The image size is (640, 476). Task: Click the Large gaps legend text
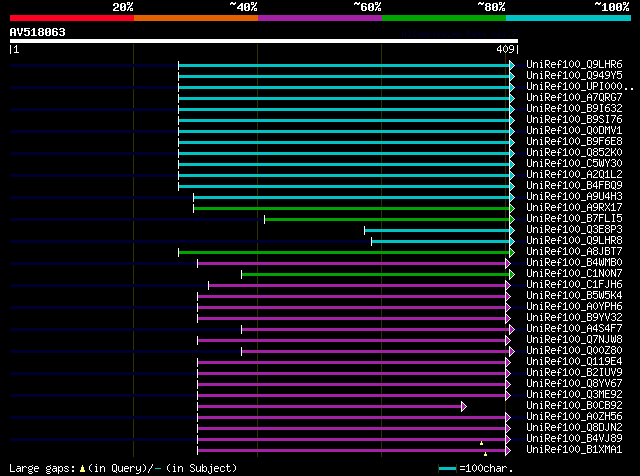(123, 468)
